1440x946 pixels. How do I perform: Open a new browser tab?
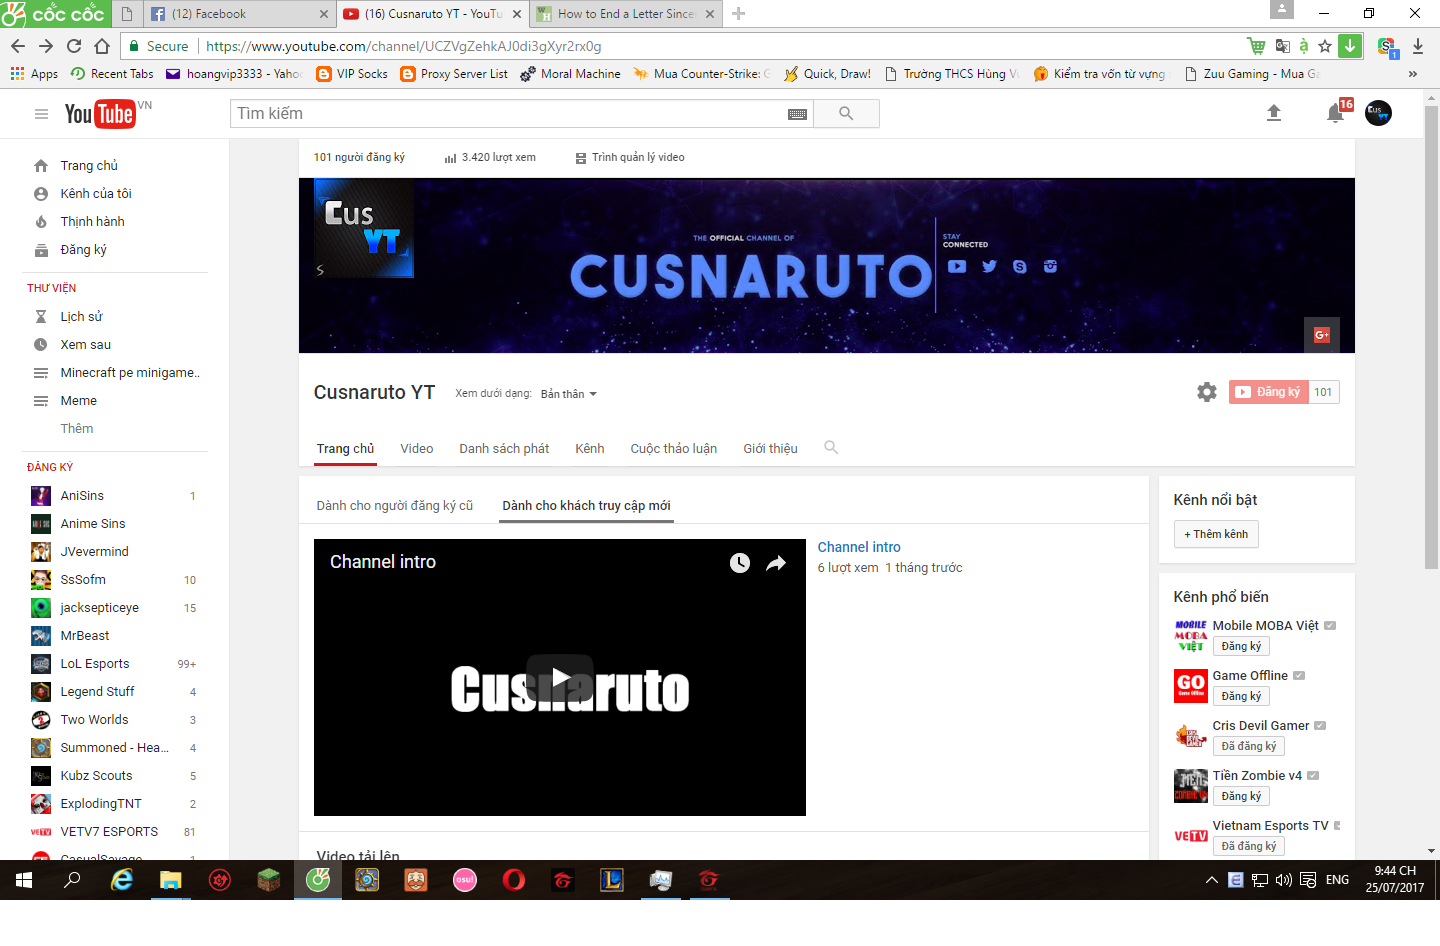tap(738, 14)
